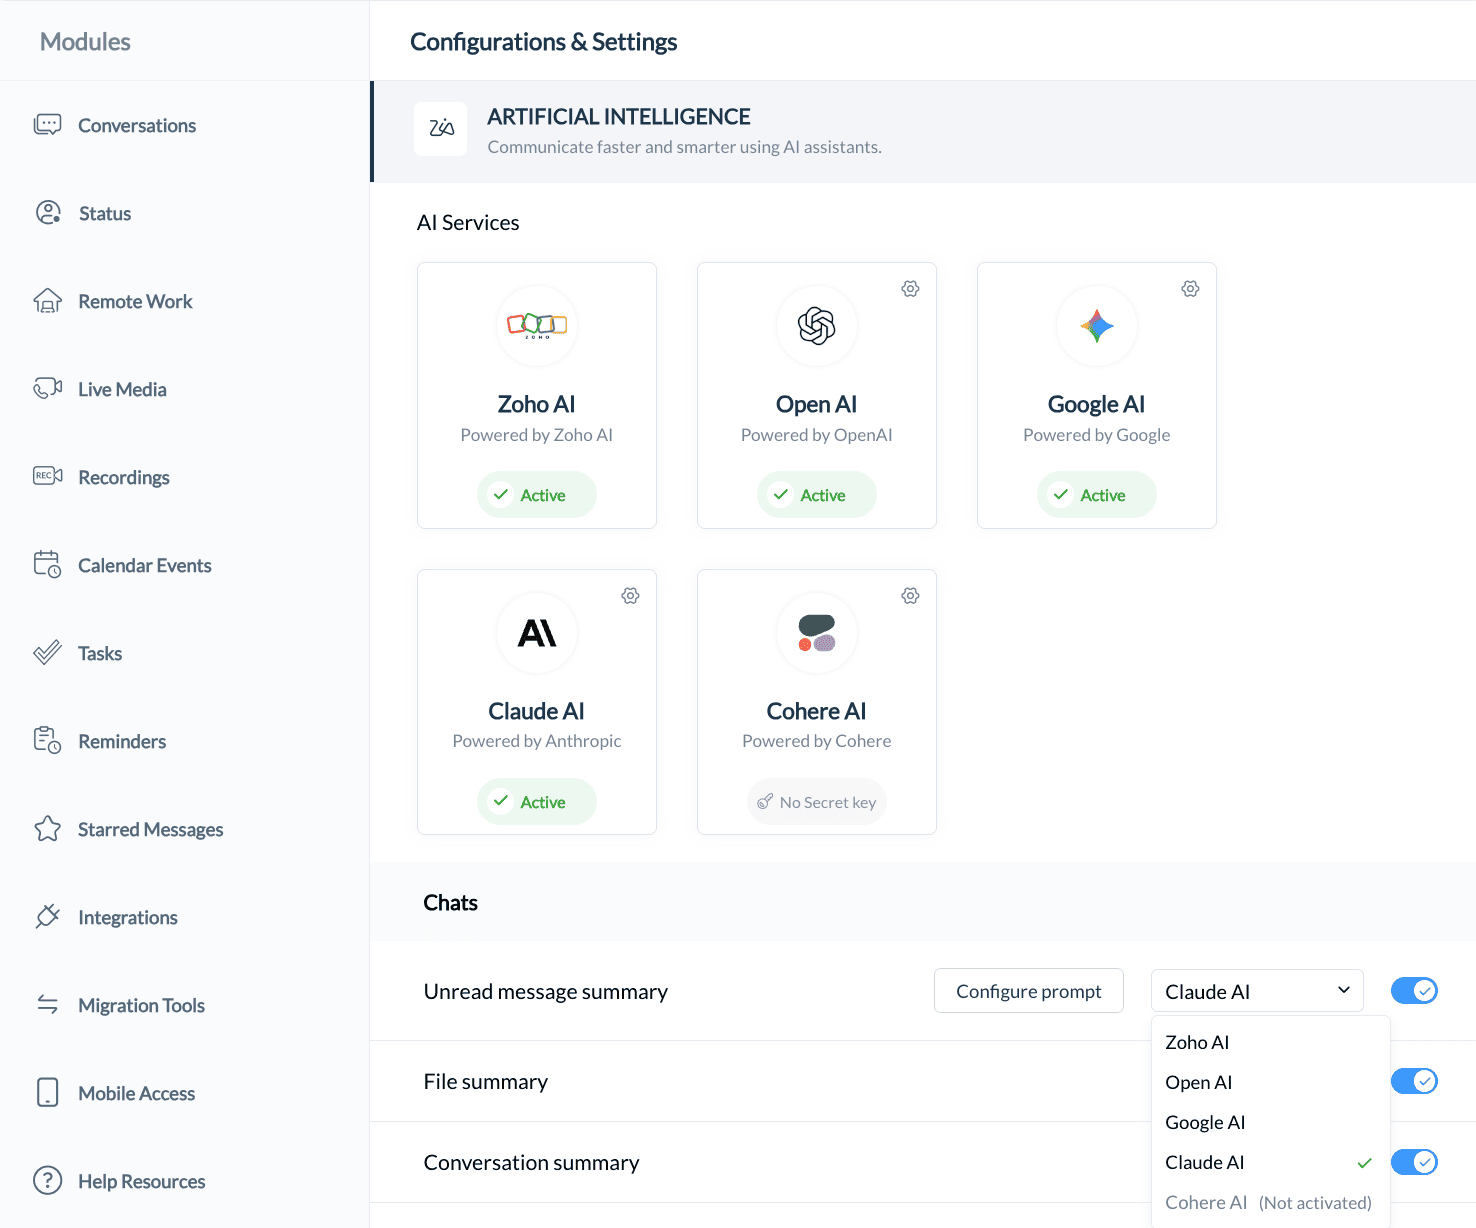
Task: Click Active badge on Google AI card
Action: [1097, 495]
